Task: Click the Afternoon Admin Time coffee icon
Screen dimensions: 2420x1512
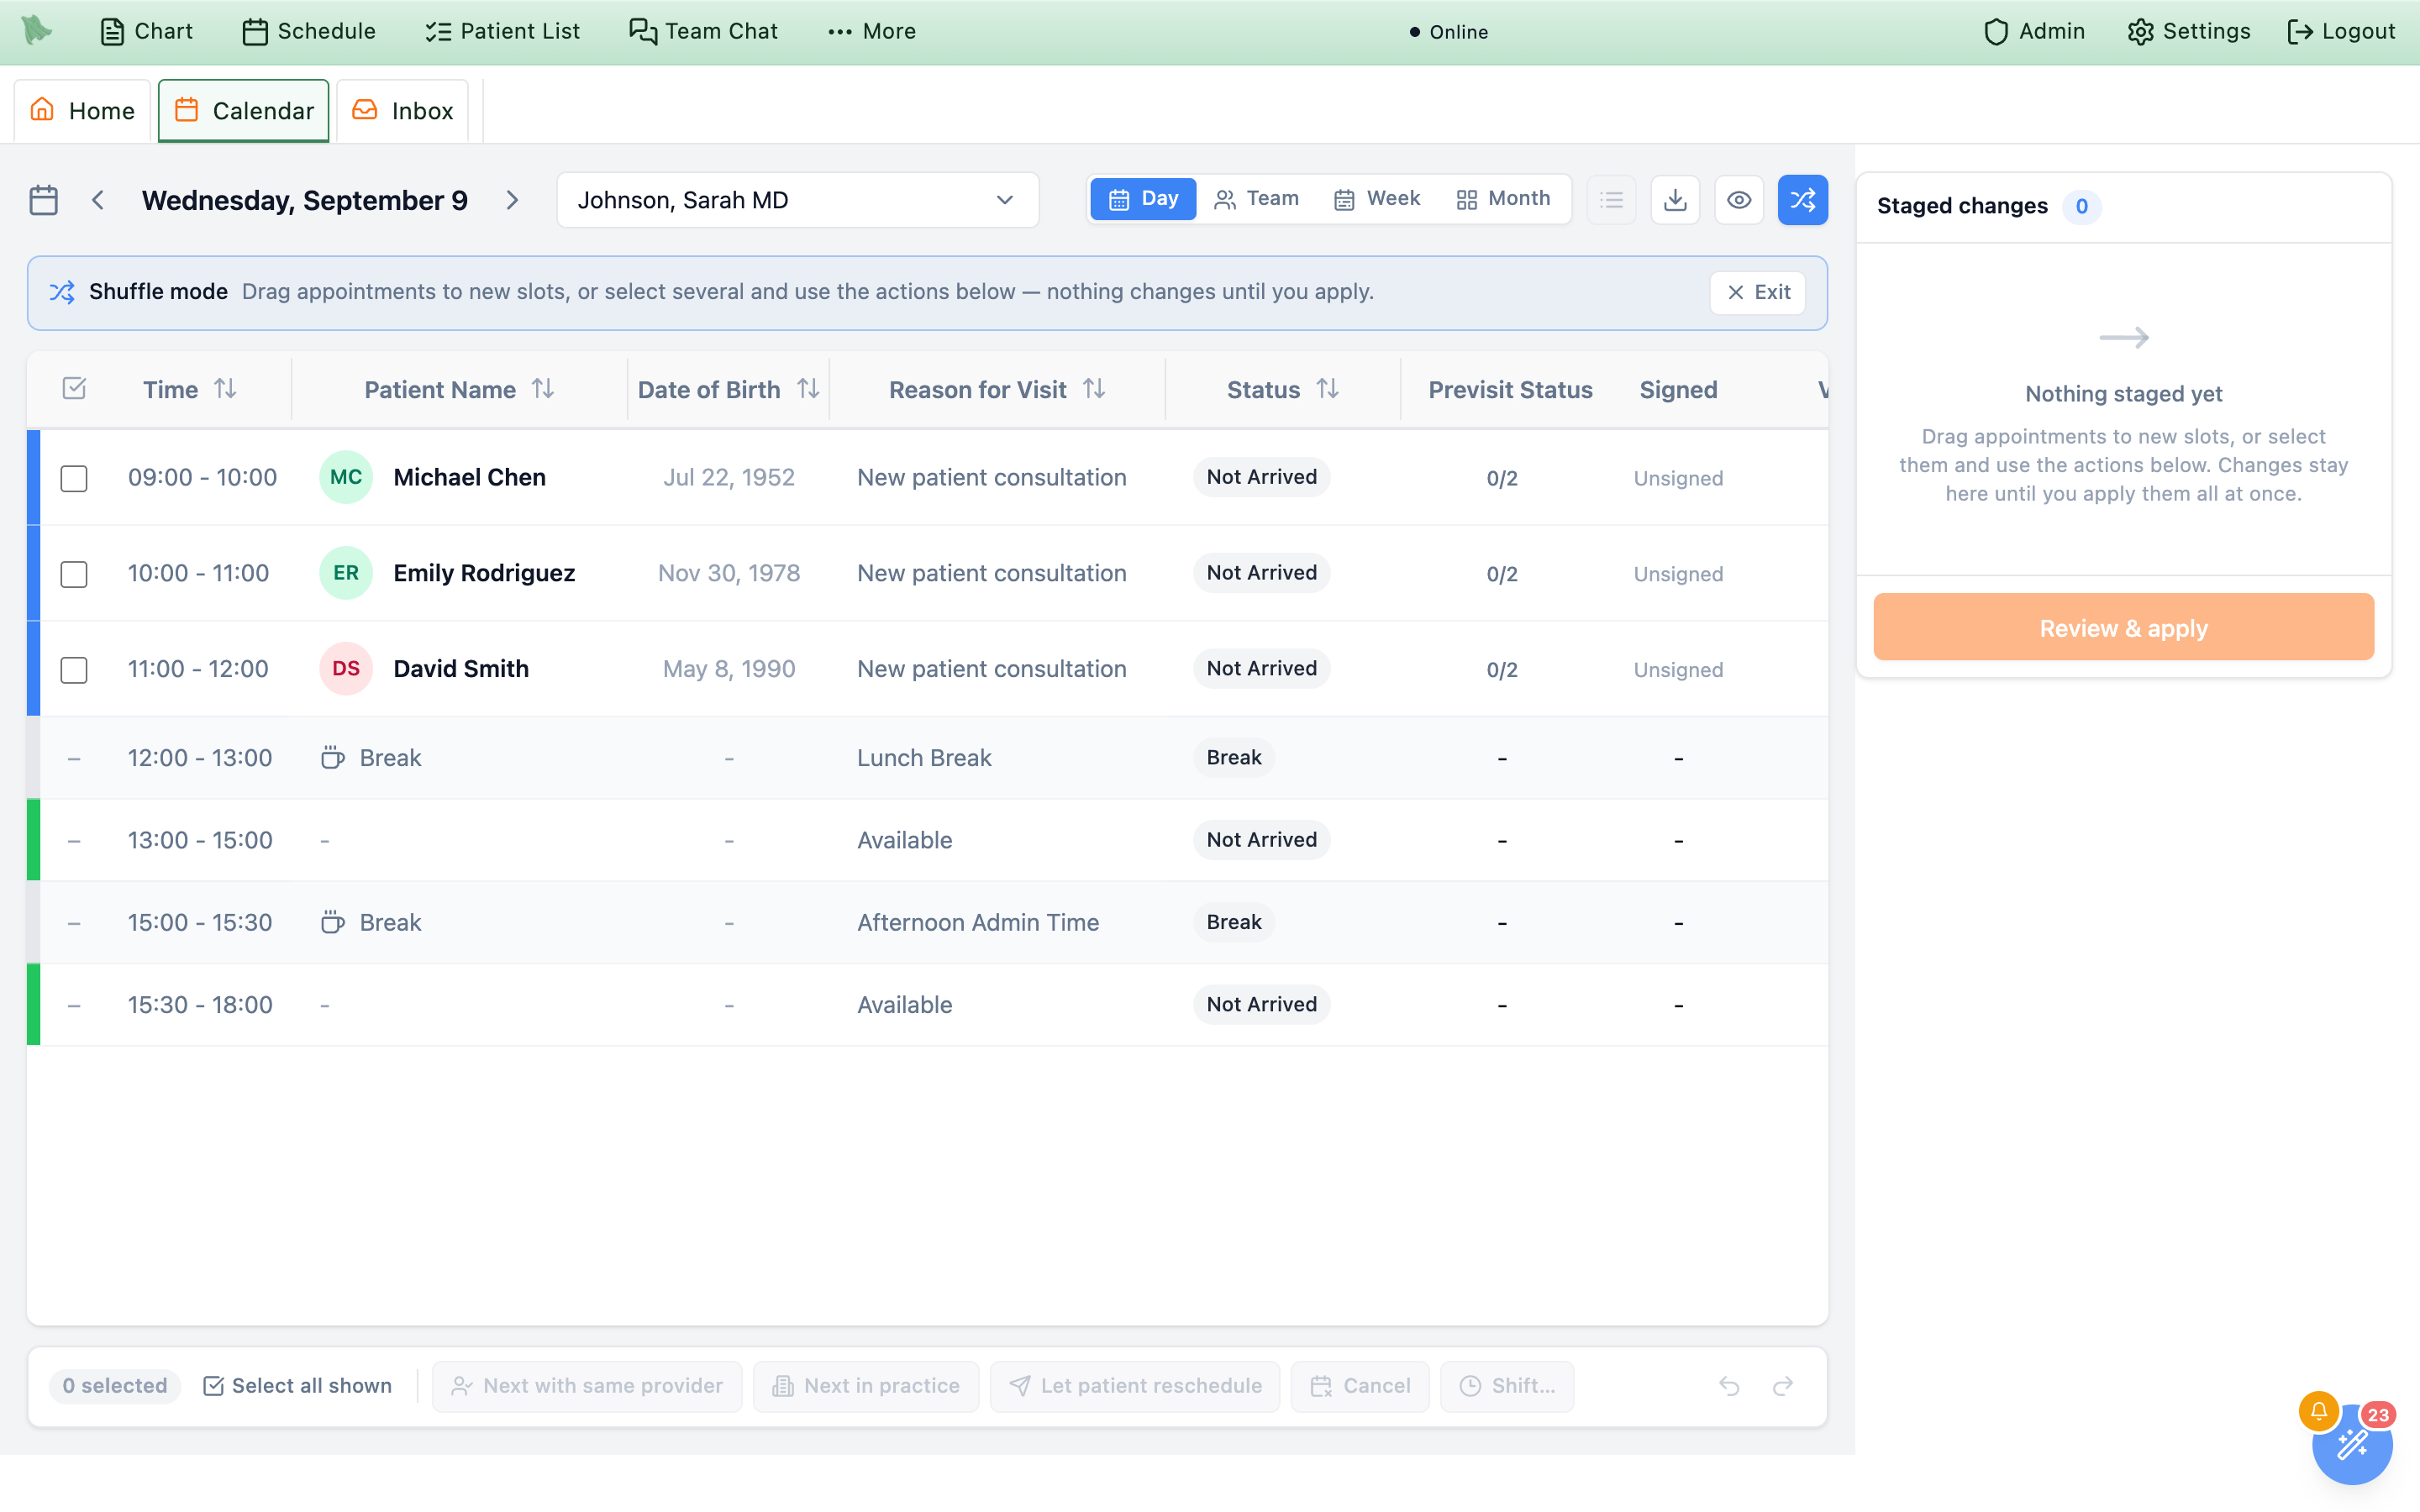Action: point(333,922)
